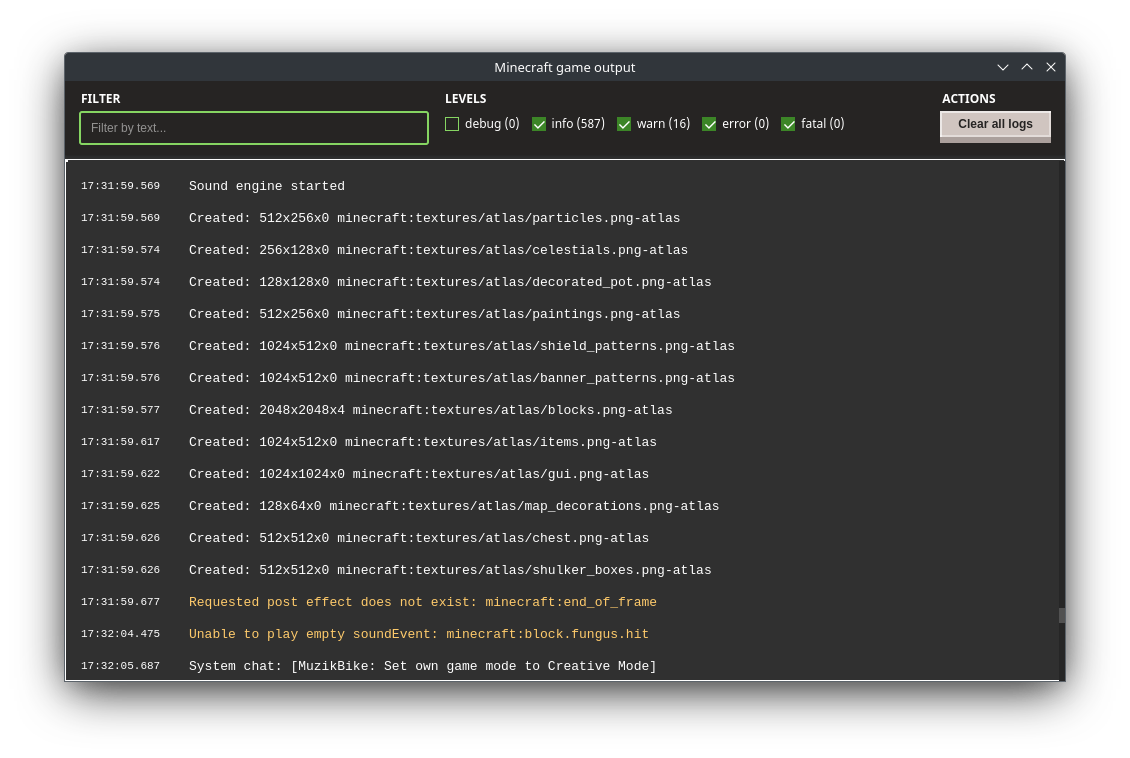
Task: Select the end_of_frame post effect warning
Action: (422, 602)
